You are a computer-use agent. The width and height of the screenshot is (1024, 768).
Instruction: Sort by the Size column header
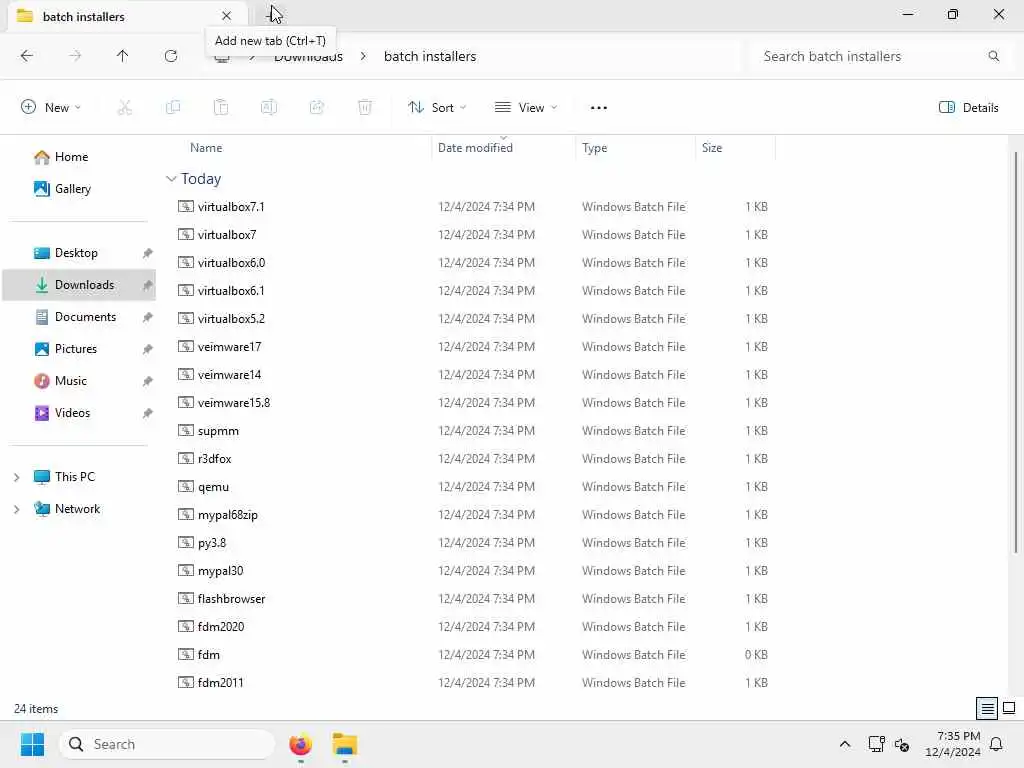coord(712,148)
